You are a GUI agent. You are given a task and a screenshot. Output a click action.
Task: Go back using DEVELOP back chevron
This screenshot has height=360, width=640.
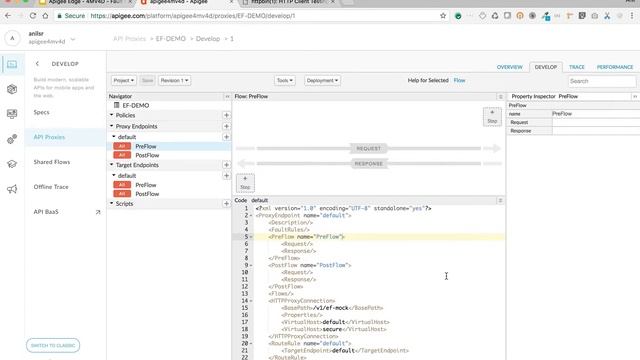click(x=37, y=64)
